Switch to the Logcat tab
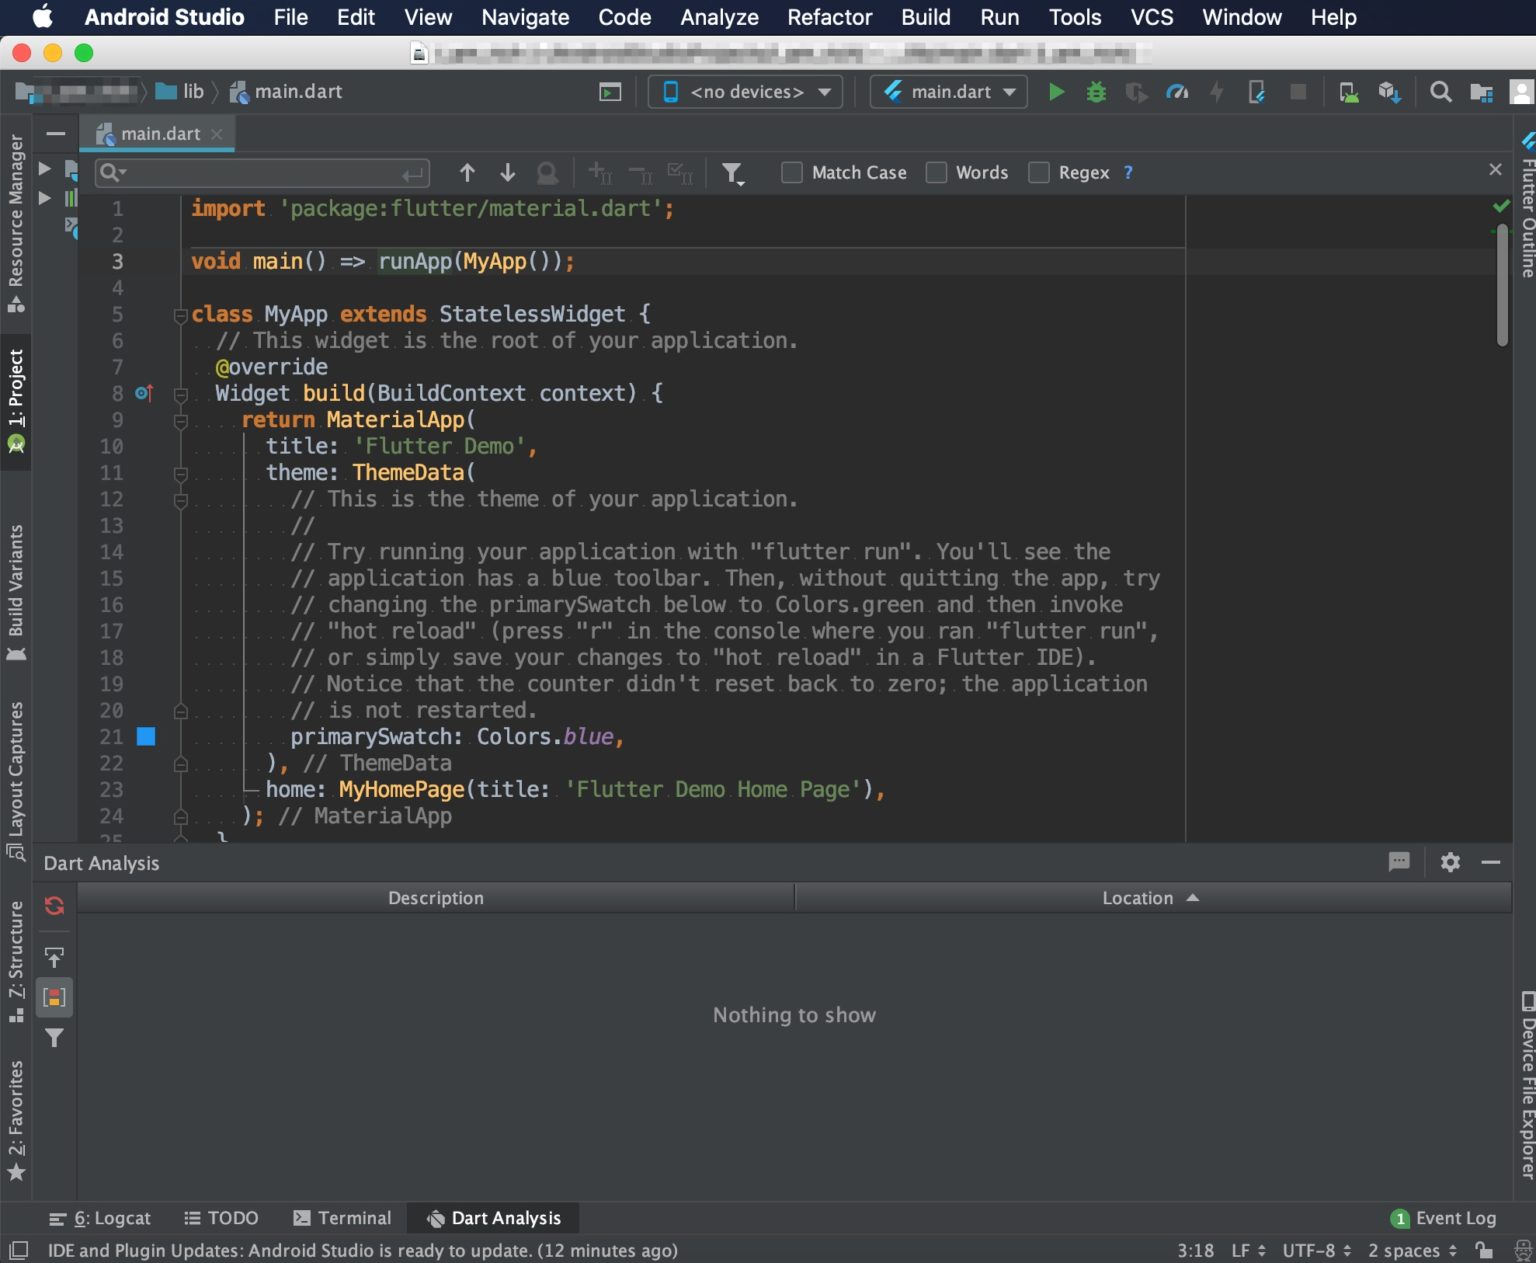This screenshot has height=1263, width=1536. [100, 1218]
